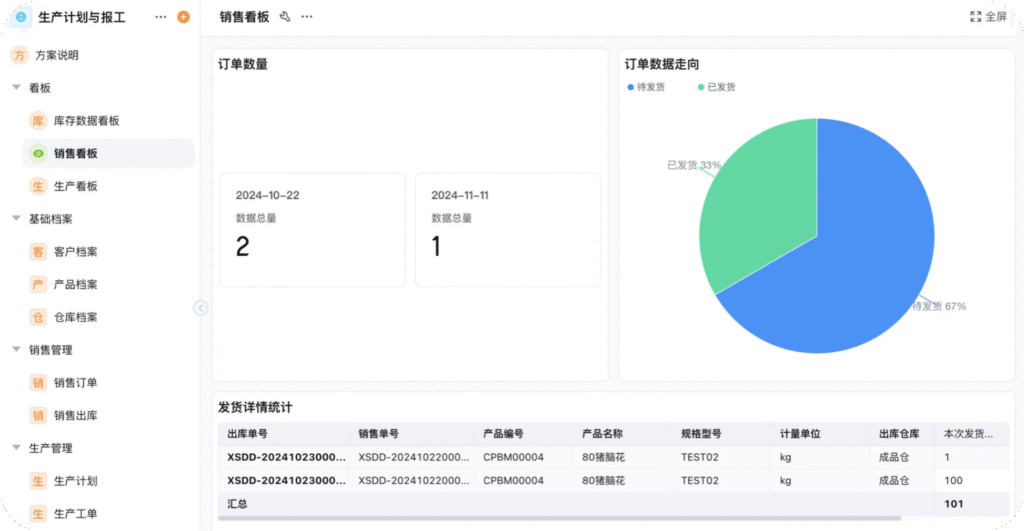Click the 方案说明 icon in sidebar
The width and height of the screenshot is (1024, 531).
[x=18, y=56]
